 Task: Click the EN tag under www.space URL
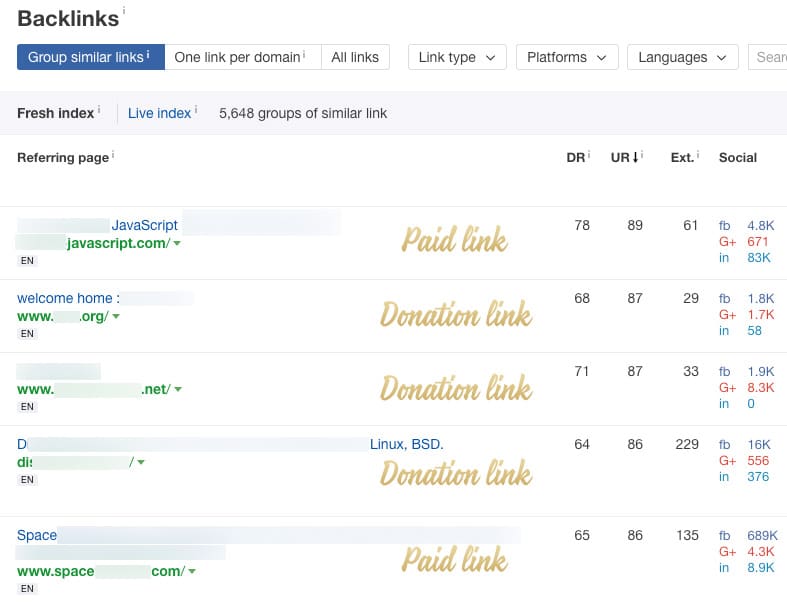coord(27,588)
